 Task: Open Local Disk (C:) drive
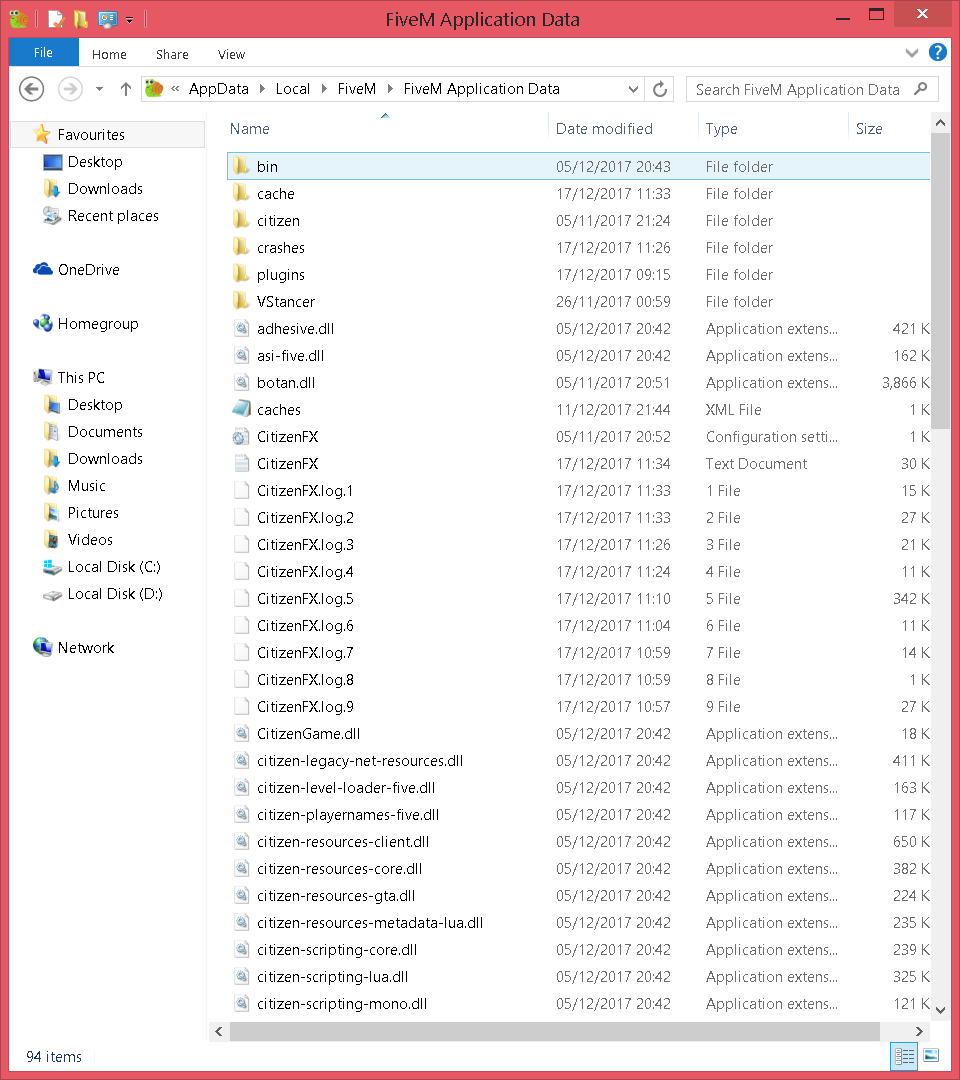(102, 566)
